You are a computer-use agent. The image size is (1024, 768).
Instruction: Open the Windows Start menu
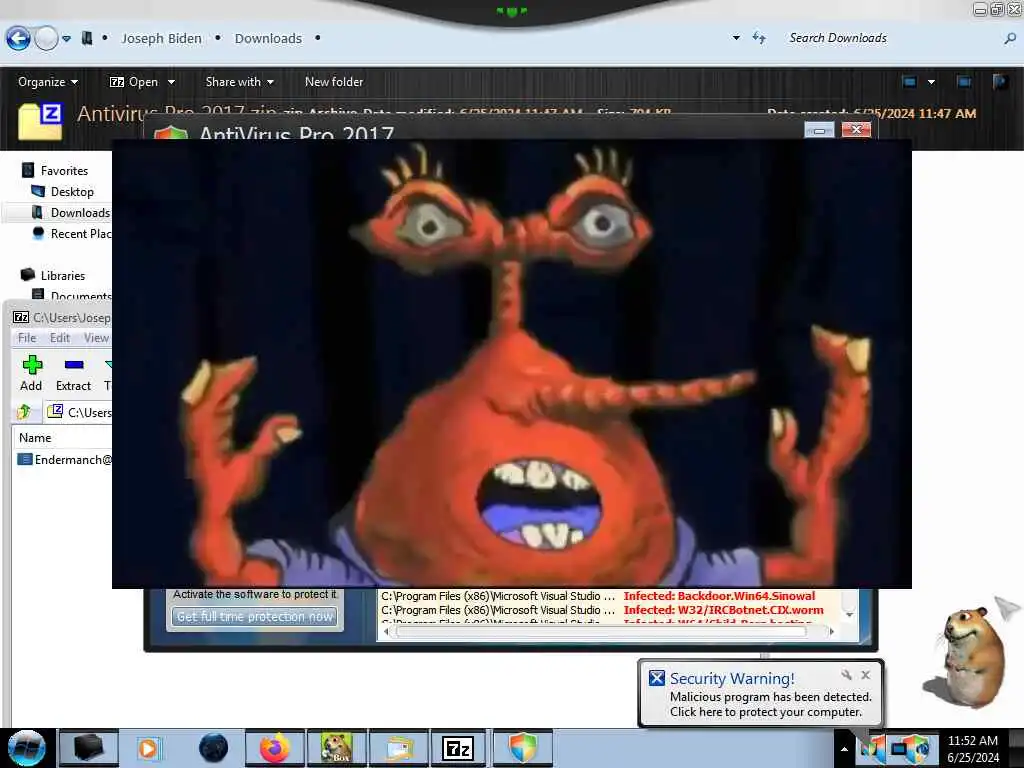point(25,748)
